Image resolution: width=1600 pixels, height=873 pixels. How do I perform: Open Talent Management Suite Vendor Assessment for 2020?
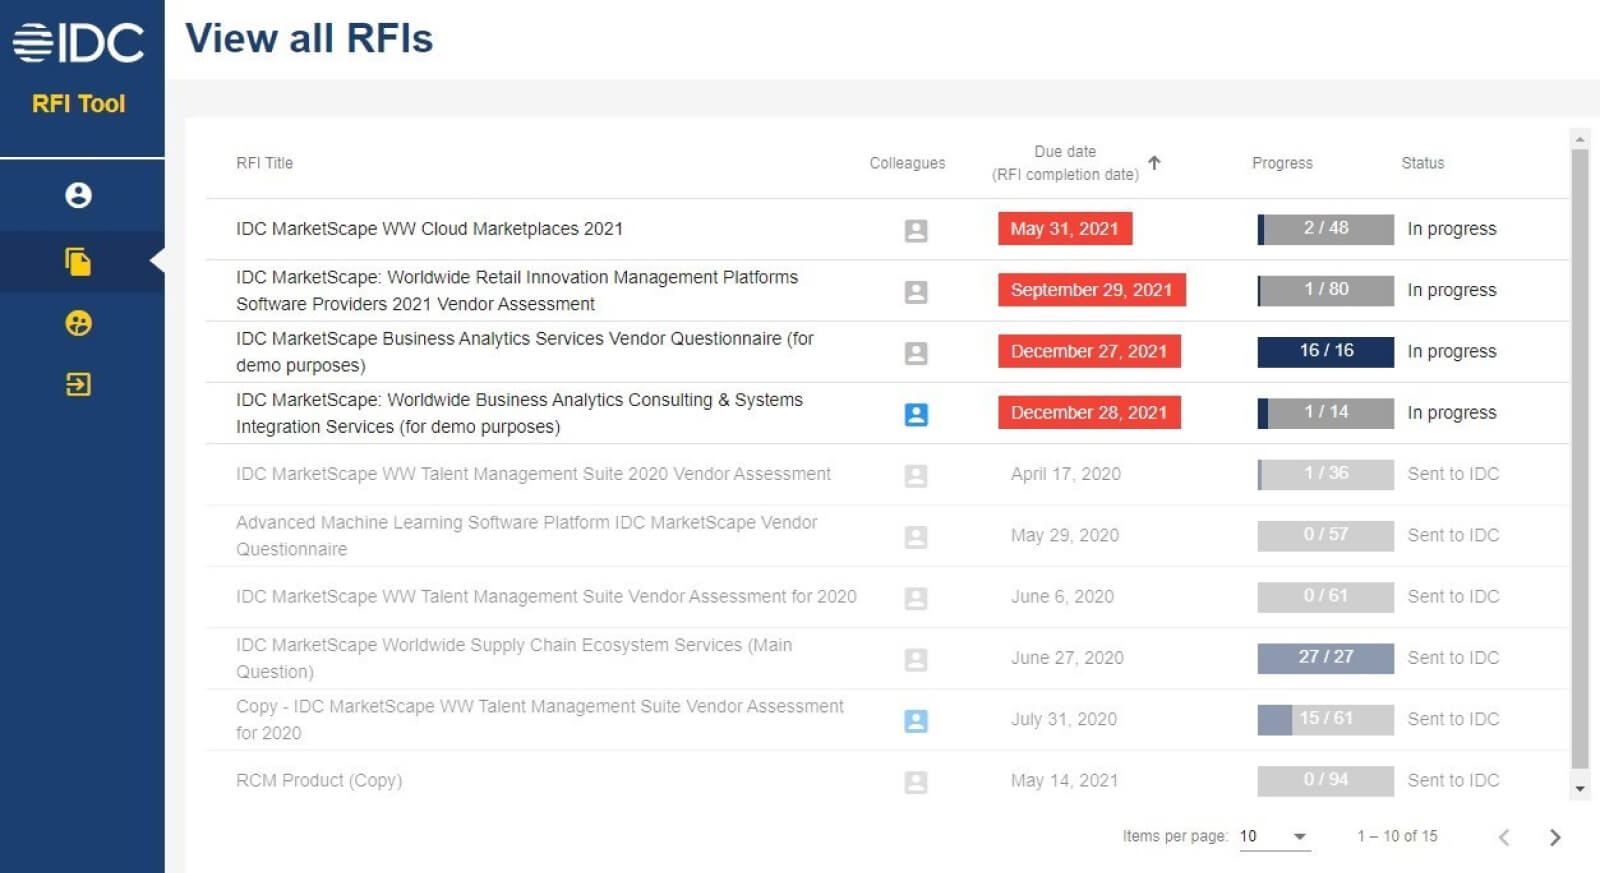pos(546,596)
